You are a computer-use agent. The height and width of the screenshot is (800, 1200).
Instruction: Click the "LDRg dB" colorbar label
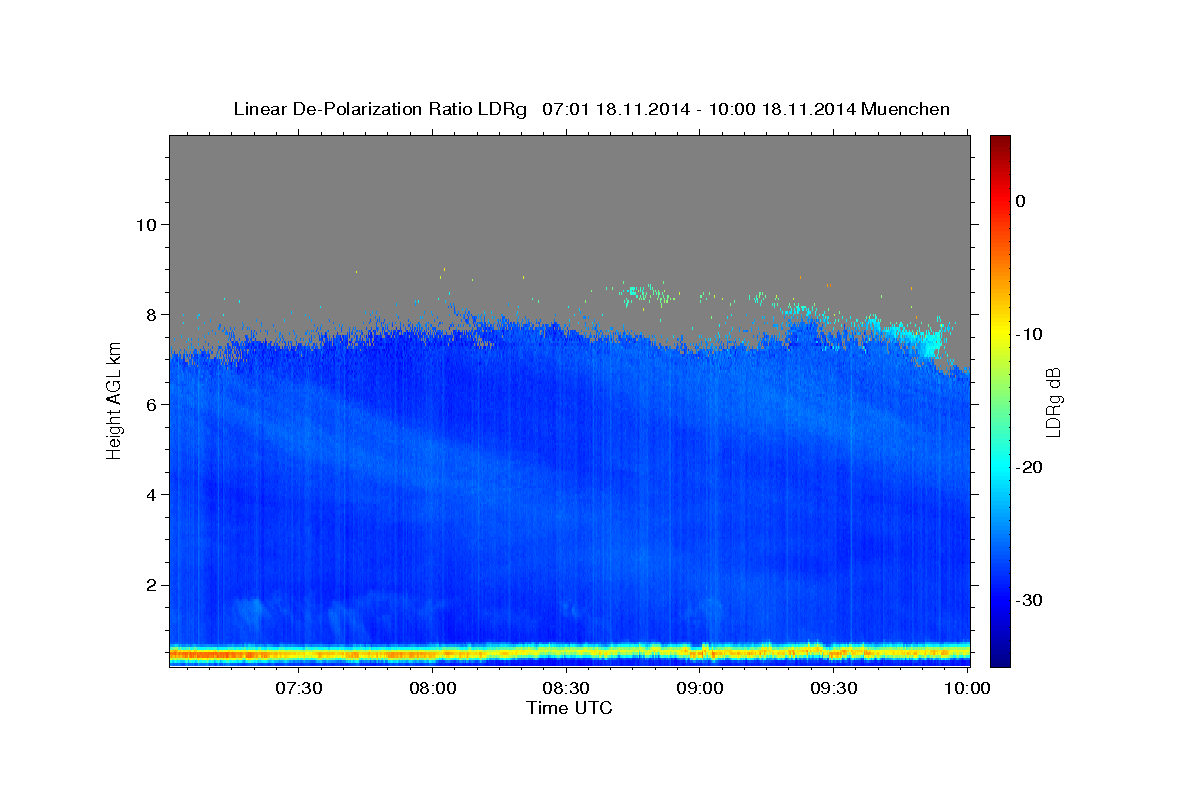click(1052, 402)
